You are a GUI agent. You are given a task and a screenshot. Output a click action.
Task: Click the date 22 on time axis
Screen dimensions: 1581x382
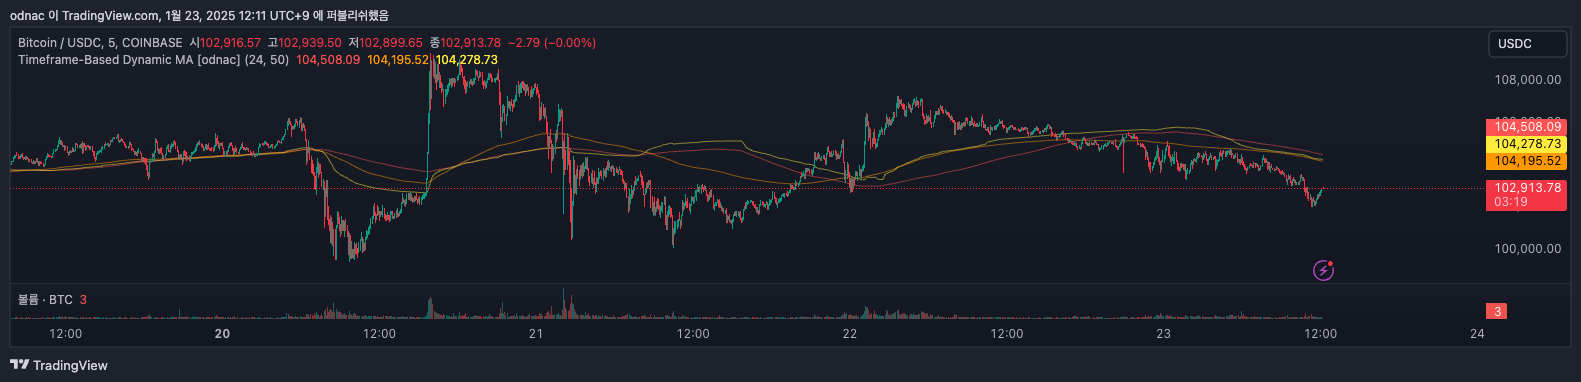(850, 334)
